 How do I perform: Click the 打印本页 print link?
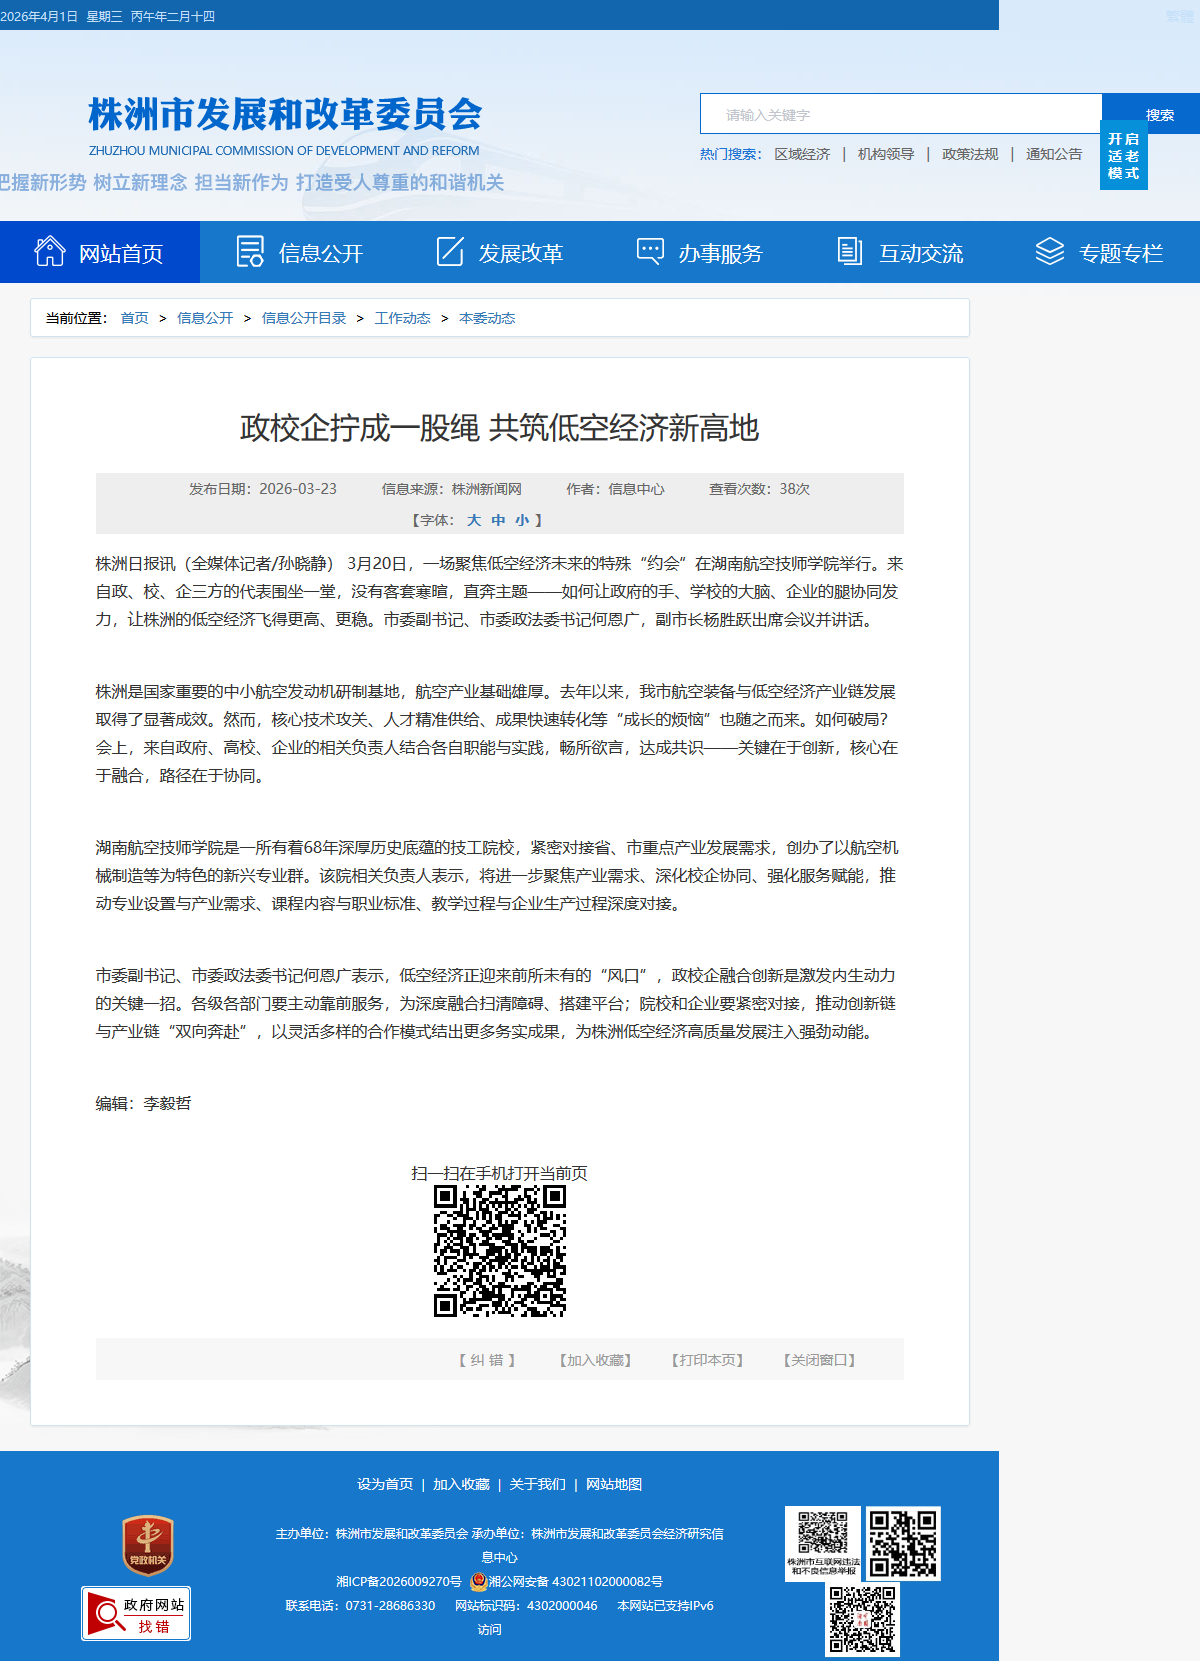[x=707, y=1360]
